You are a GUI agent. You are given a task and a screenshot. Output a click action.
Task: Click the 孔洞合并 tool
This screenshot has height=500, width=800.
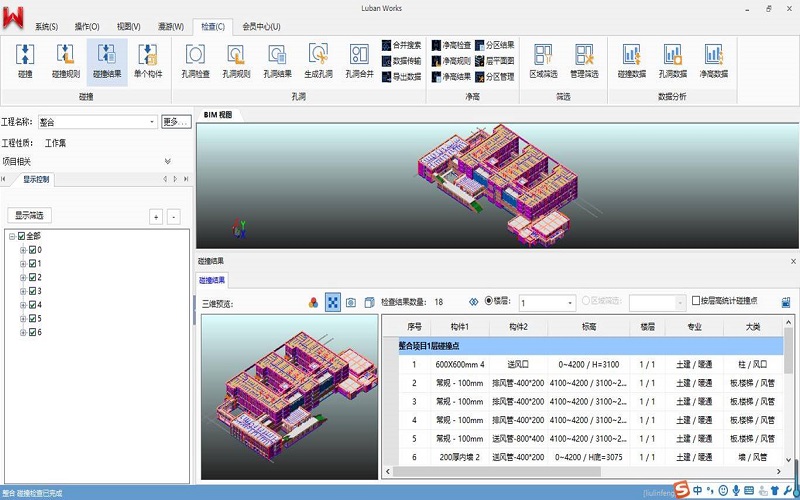click(359, 61)
